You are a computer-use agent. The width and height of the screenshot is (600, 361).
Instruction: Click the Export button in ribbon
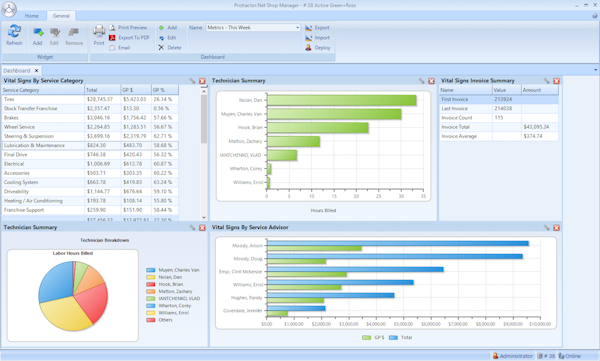(x=317, y=28)
